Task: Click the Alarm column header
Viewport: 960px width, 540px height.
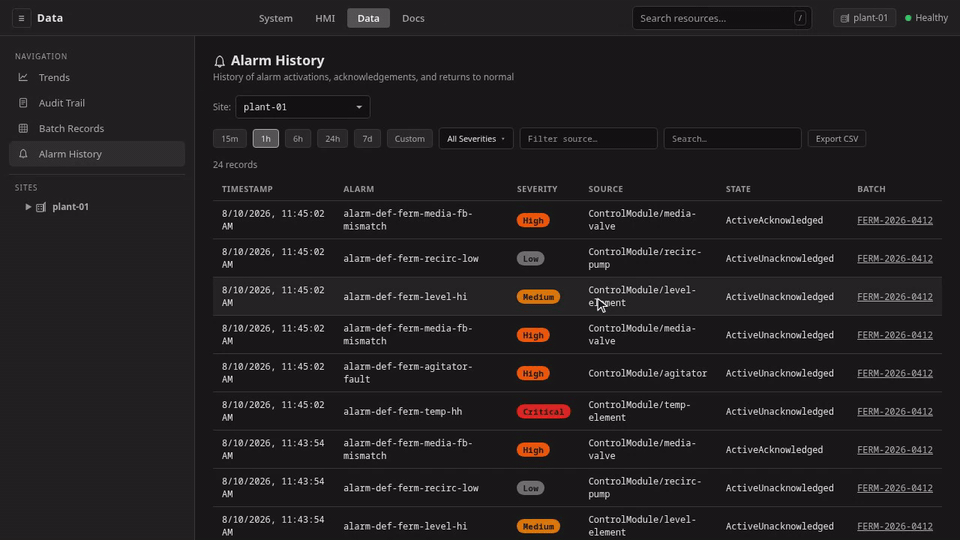Action: (x=359, y=189)
